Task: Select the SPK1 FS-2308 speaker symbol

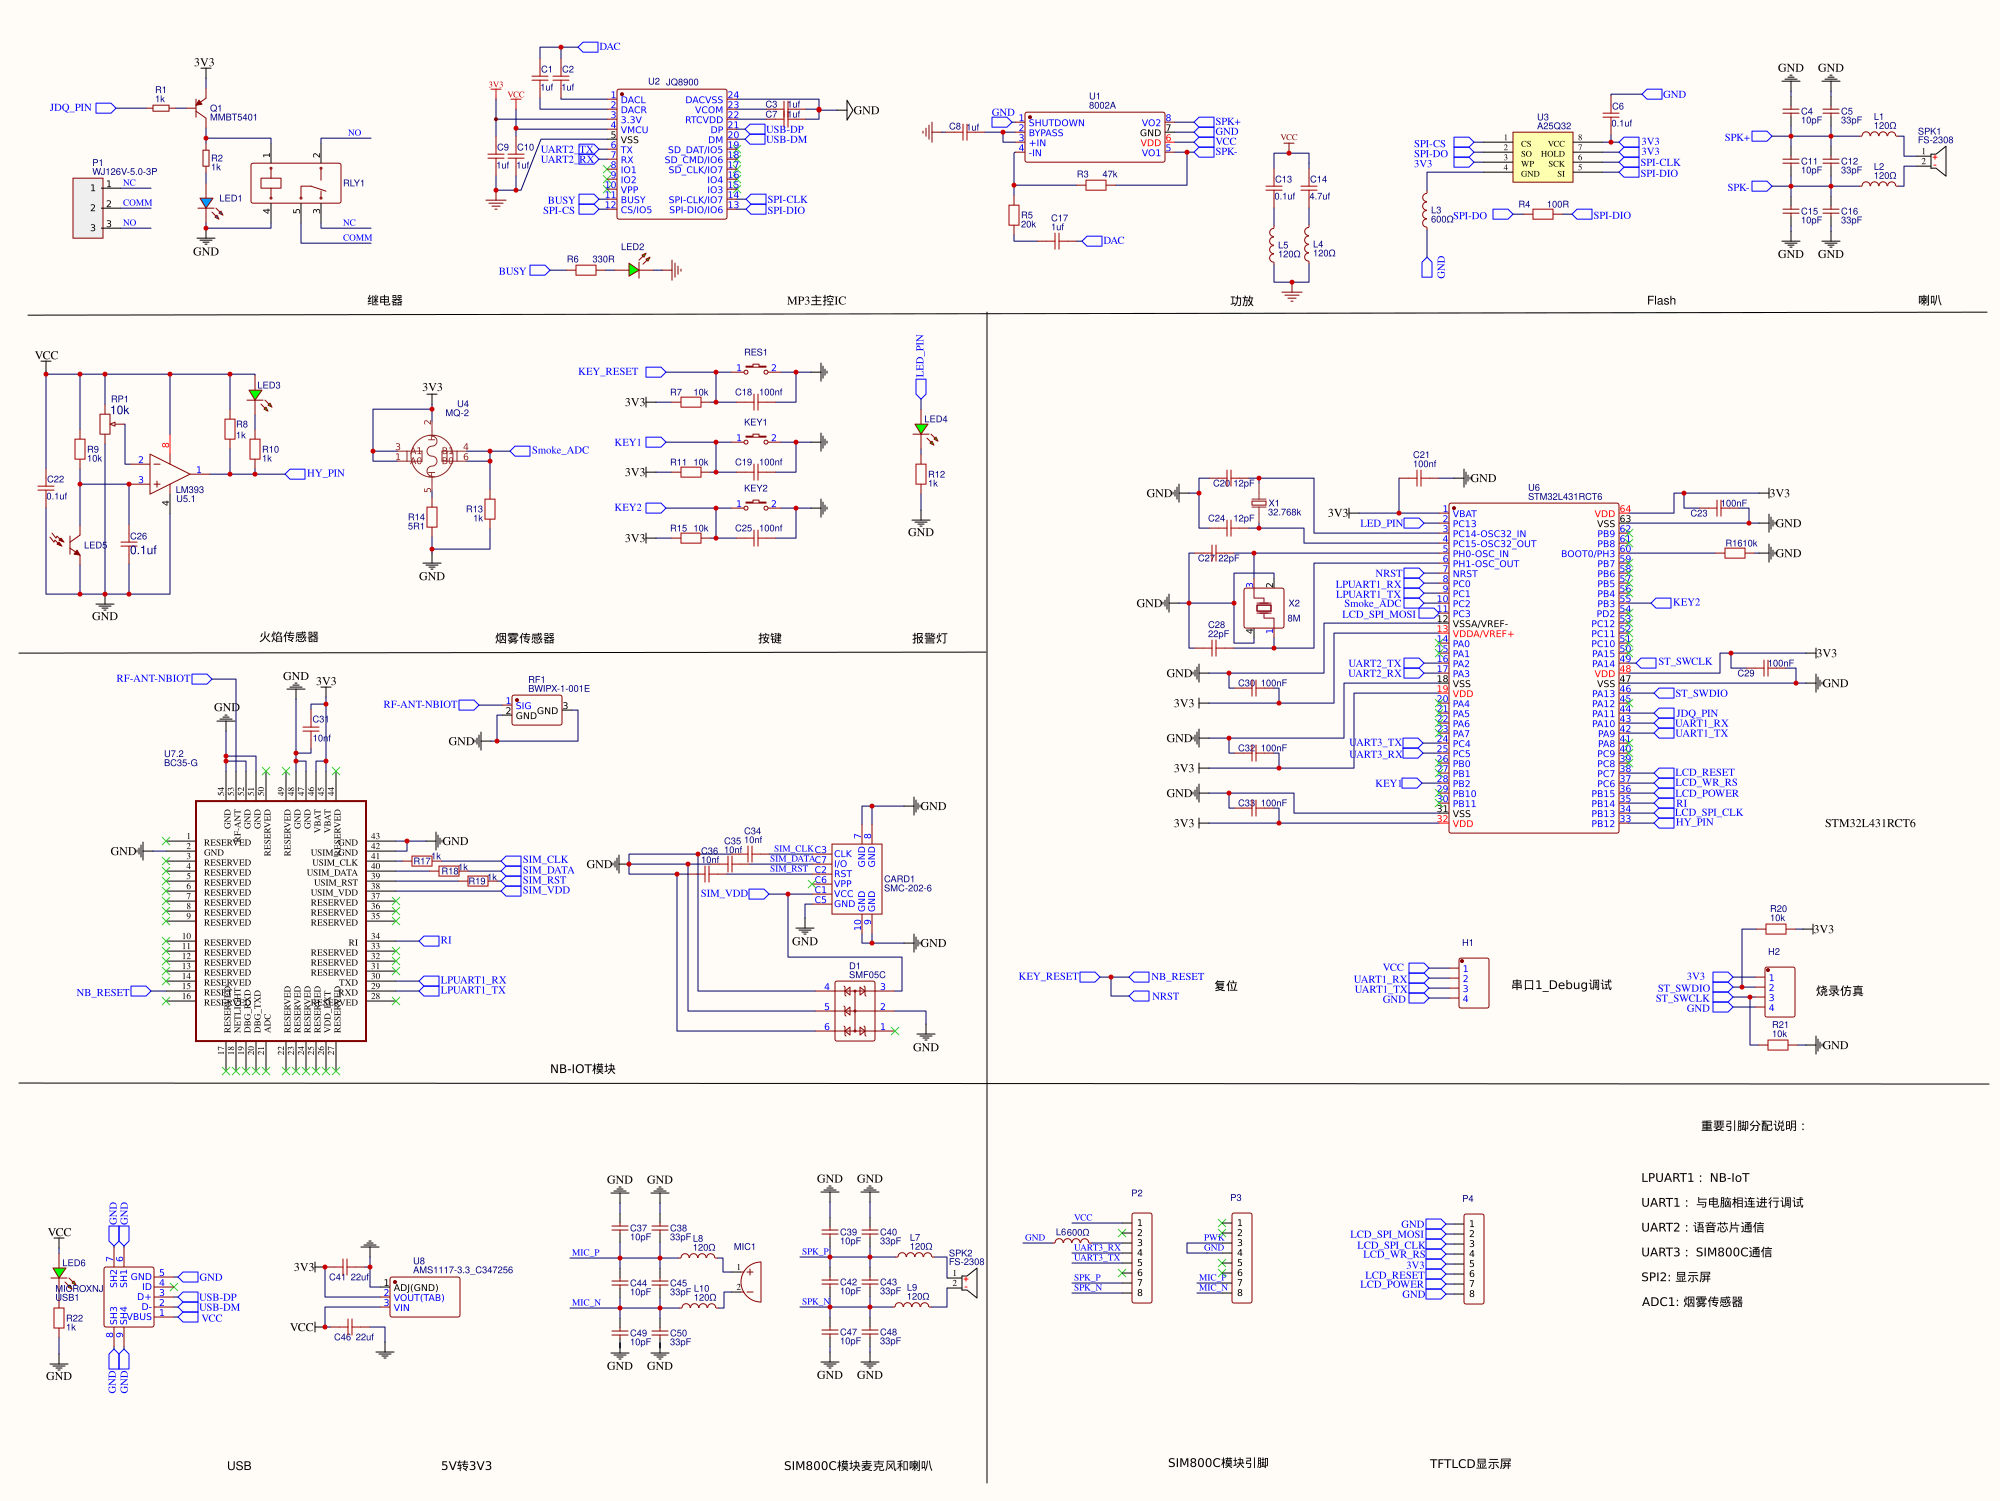Action: 1937,162
